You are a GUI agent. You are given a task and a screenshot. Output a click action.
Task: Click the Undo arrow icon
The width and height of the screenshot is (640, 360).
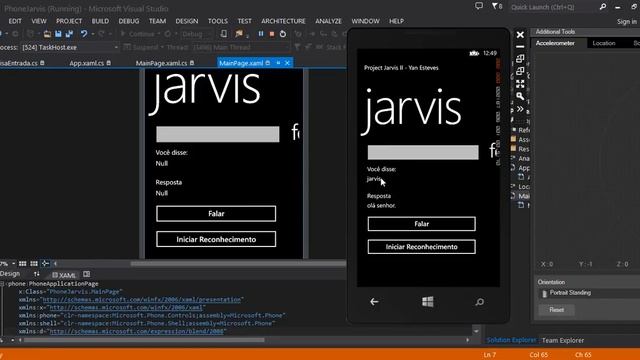coord(84,34)
